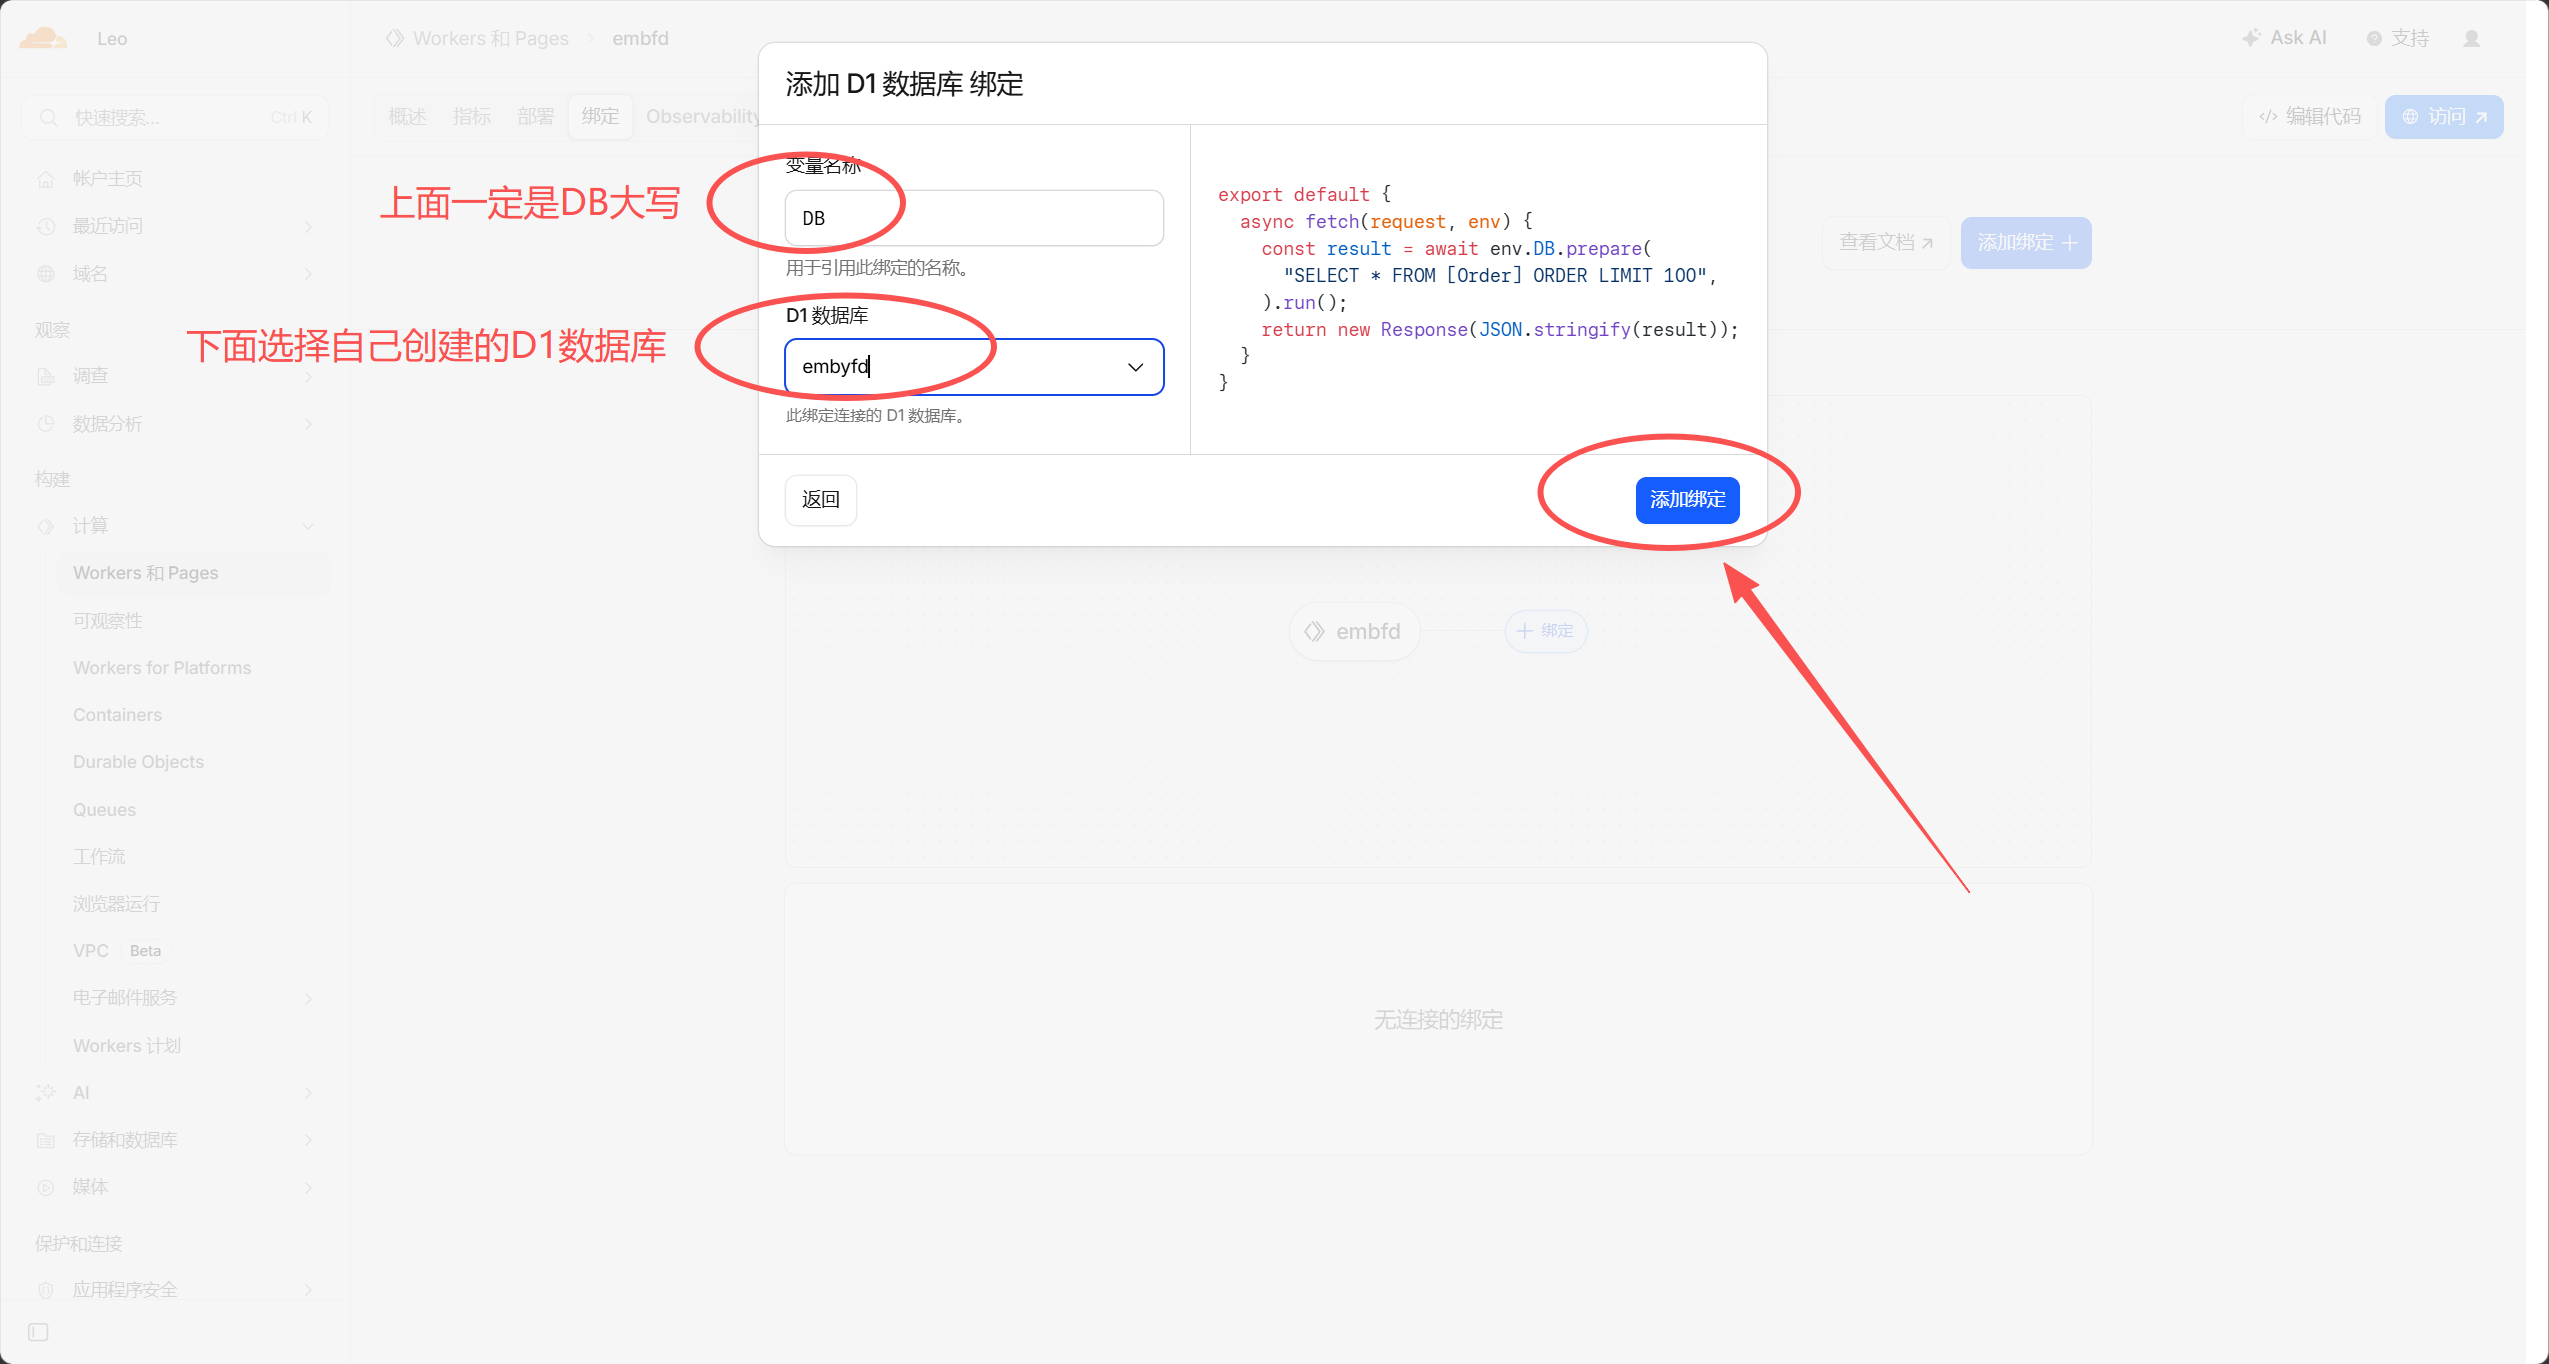The image size is (2549, 1364).
Task: Switch to the 绑定 tab
Action: coord(600,116)
